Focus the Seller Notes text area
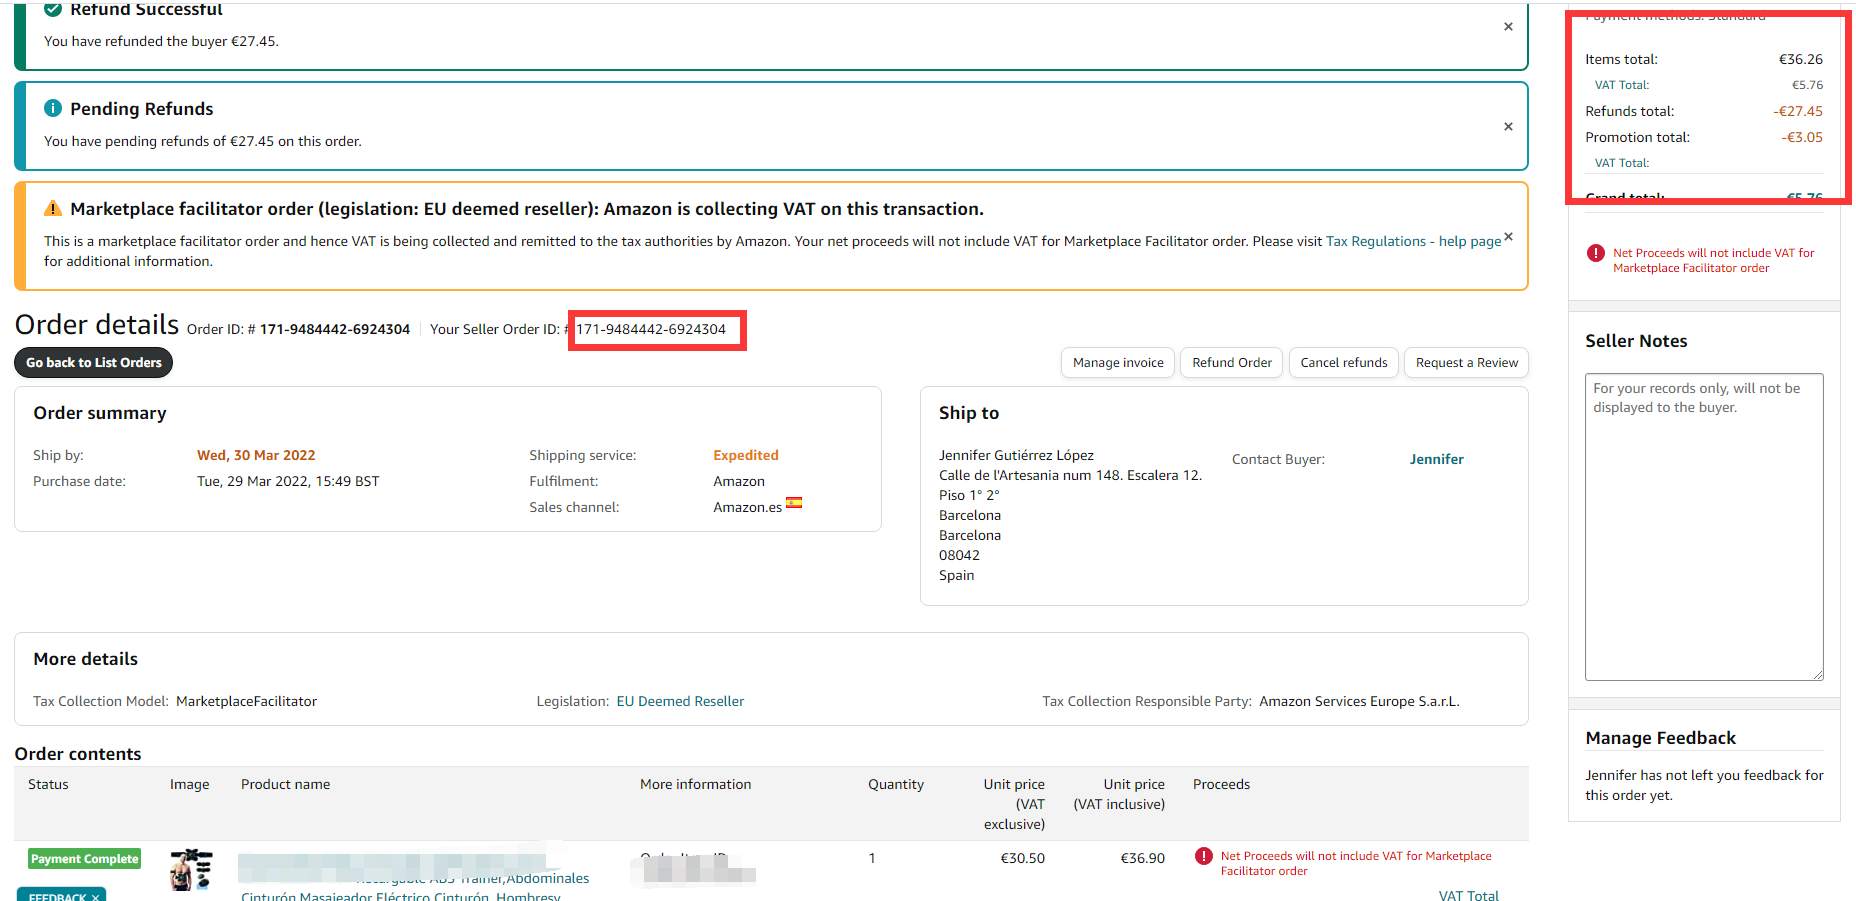 tap(1703, 527)
